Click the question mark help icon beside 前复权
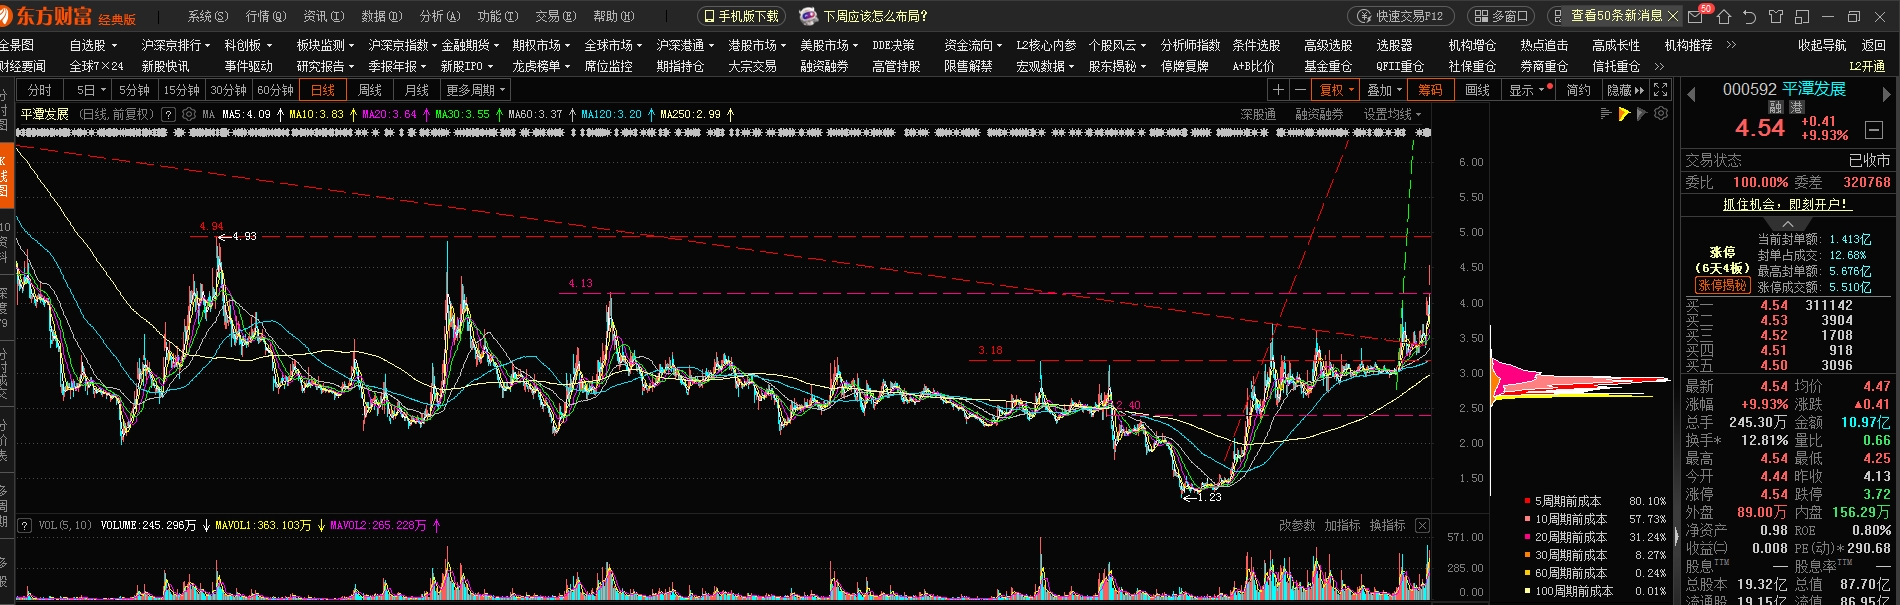The height and width of the screenshot is (605, 1900). (168, 115)
